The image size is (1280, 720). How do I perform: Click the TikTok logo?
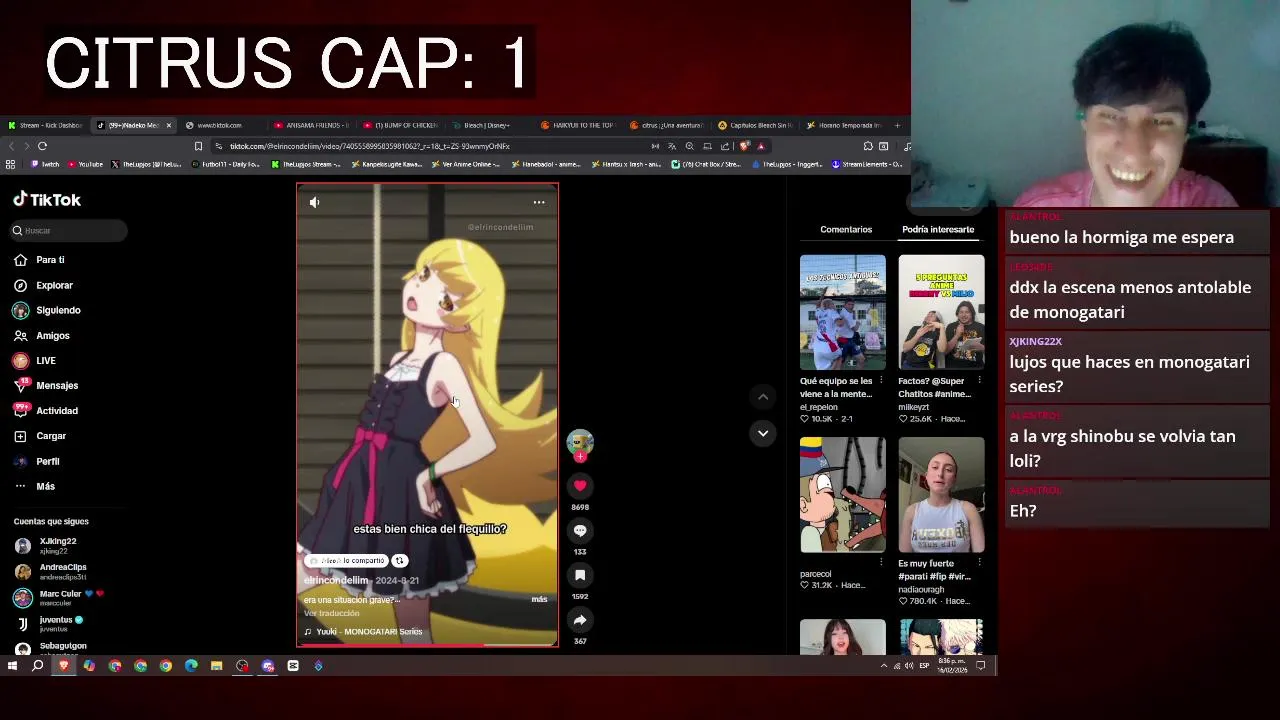[x=47, y=200]
